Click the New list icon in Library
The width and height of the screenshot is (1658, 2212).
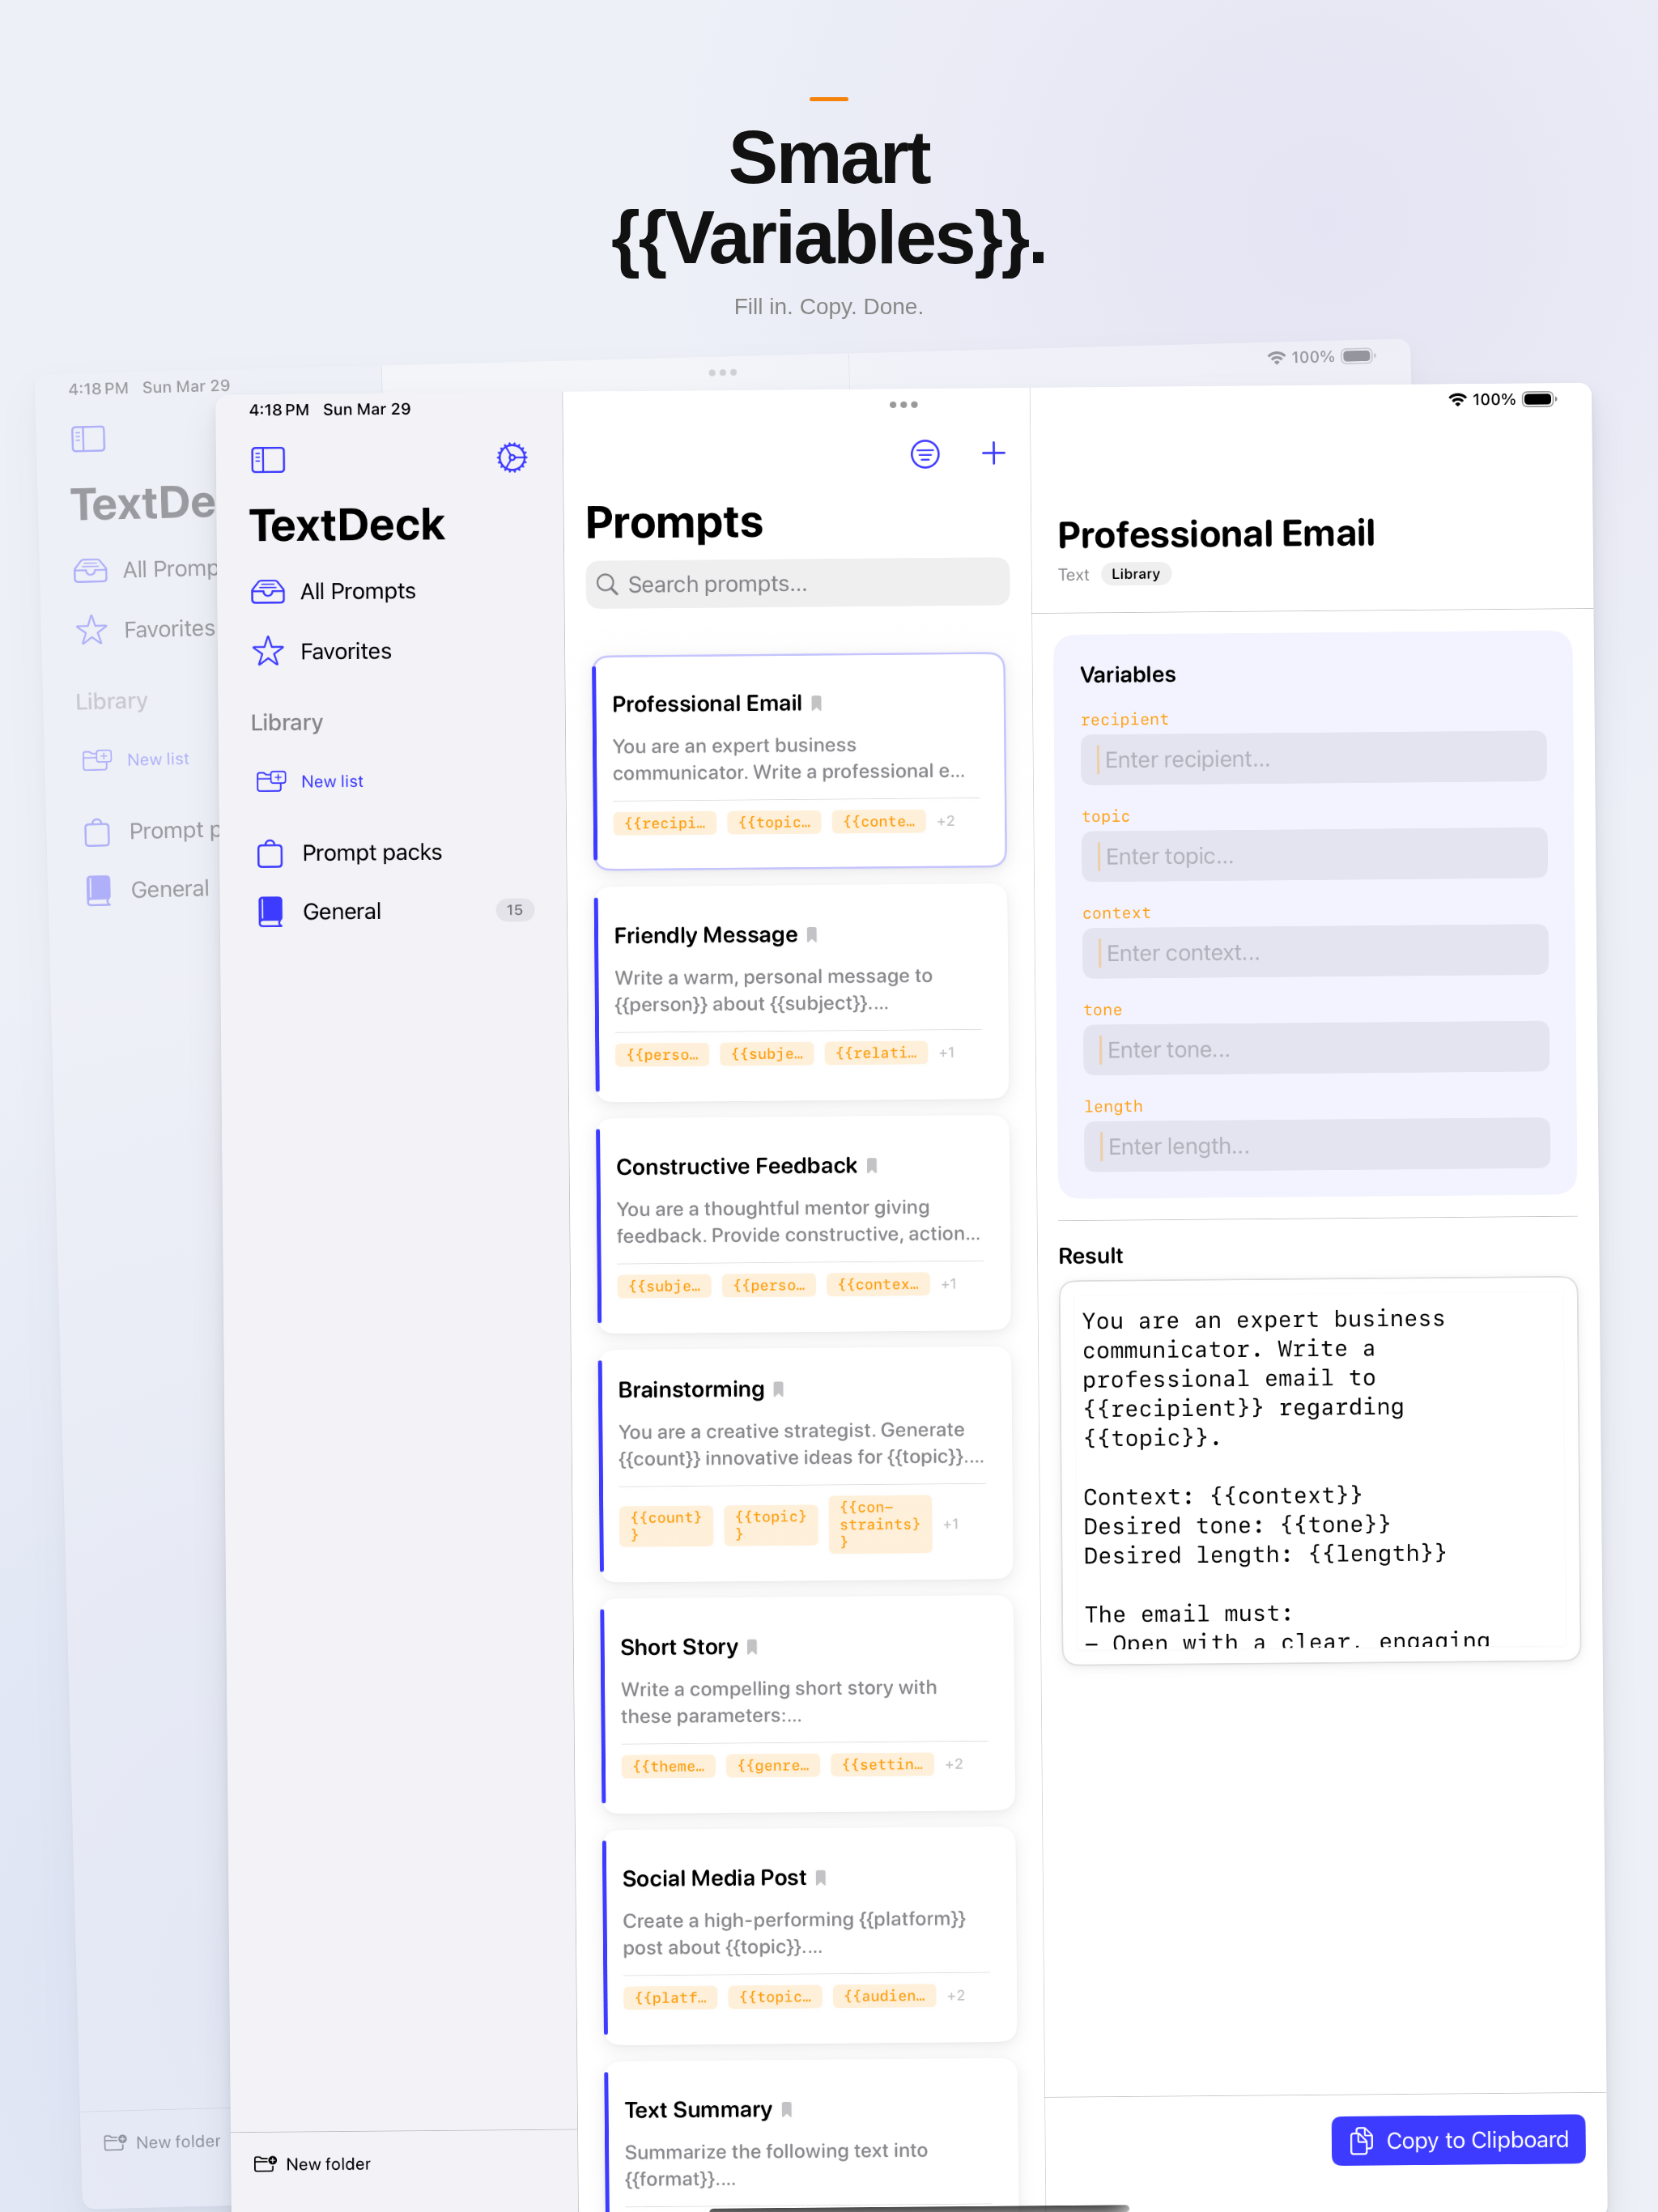pyautogui.click(x=271, y=781)
